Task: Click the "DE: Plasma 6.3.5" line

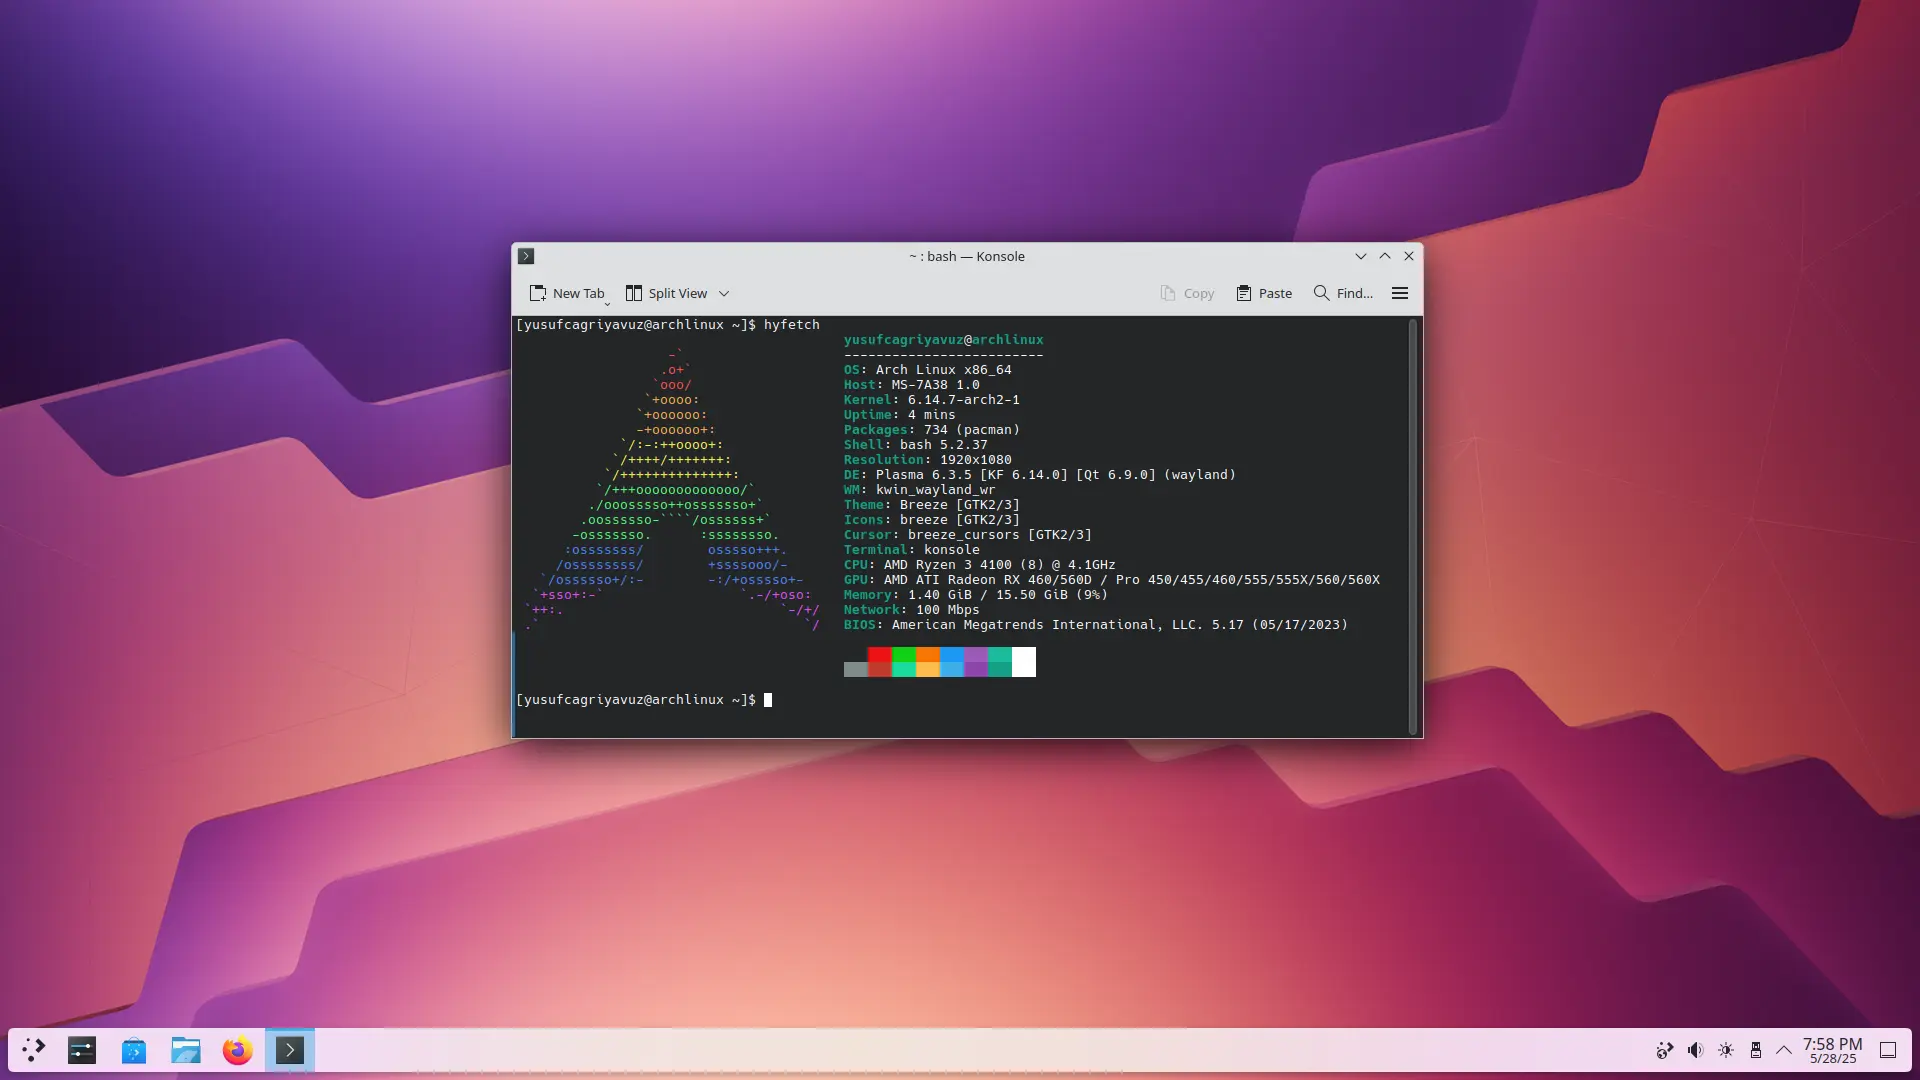Action: click(x=1040, y=475)
